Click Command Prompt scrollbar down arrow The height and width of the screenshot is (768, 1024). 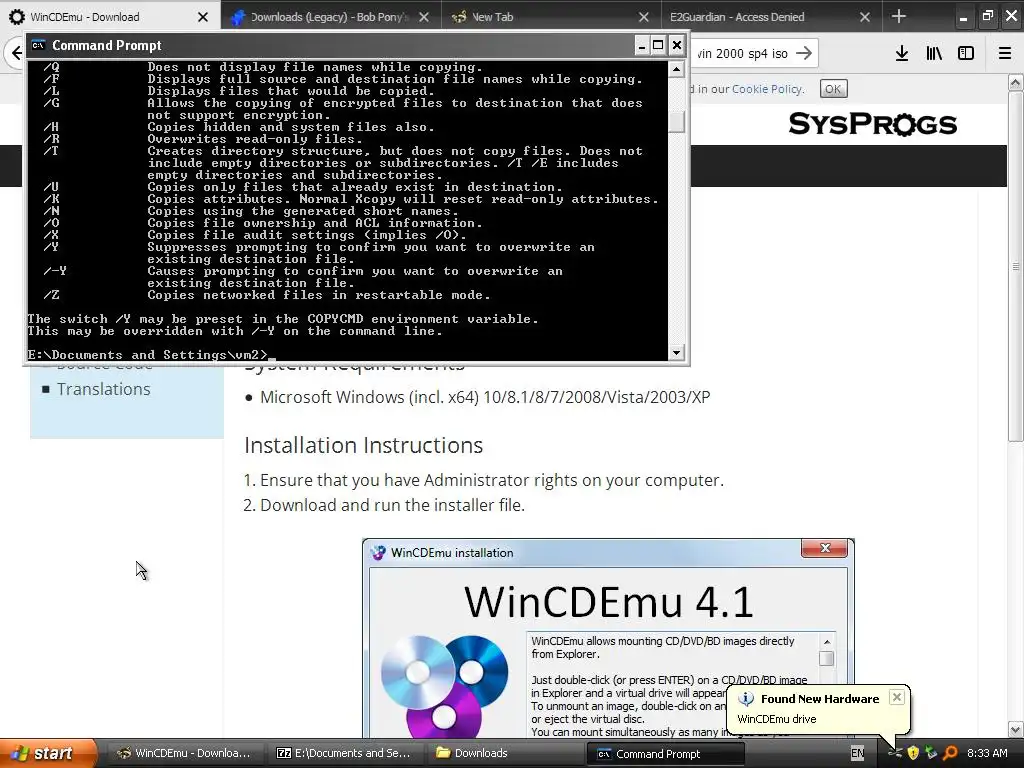point(677,353)
